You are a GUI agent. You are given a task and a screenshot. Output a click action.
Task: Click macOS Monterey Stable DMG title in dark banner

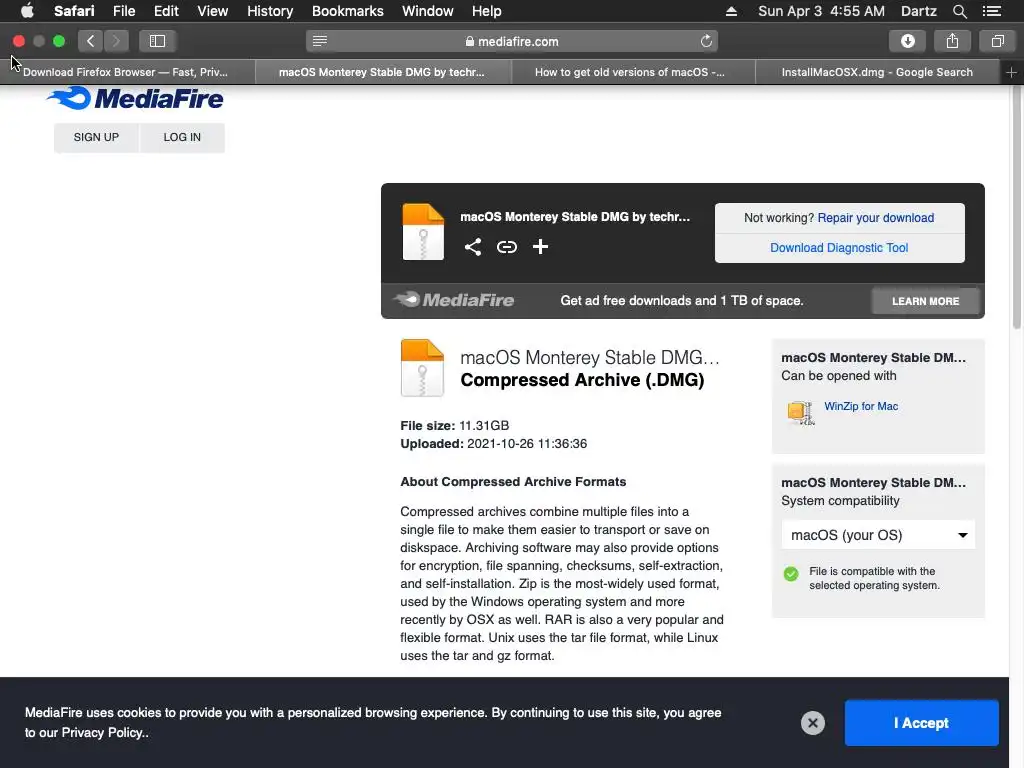(575, 217)
